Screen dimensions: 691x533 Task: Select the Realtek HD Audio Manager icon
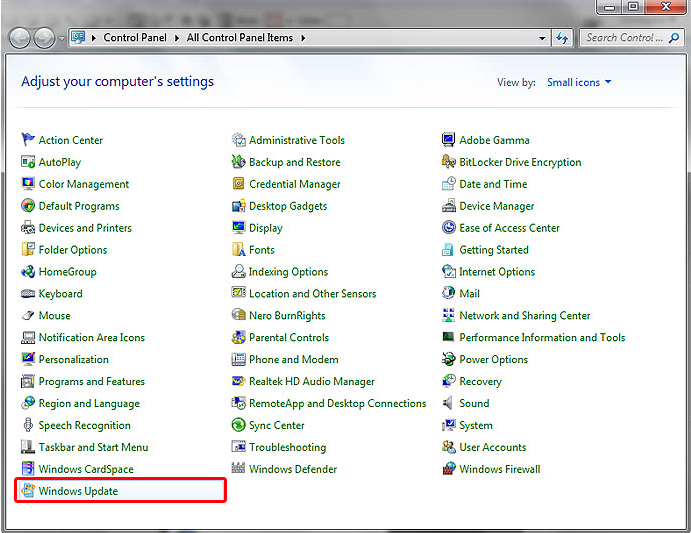tap(239, 382)
